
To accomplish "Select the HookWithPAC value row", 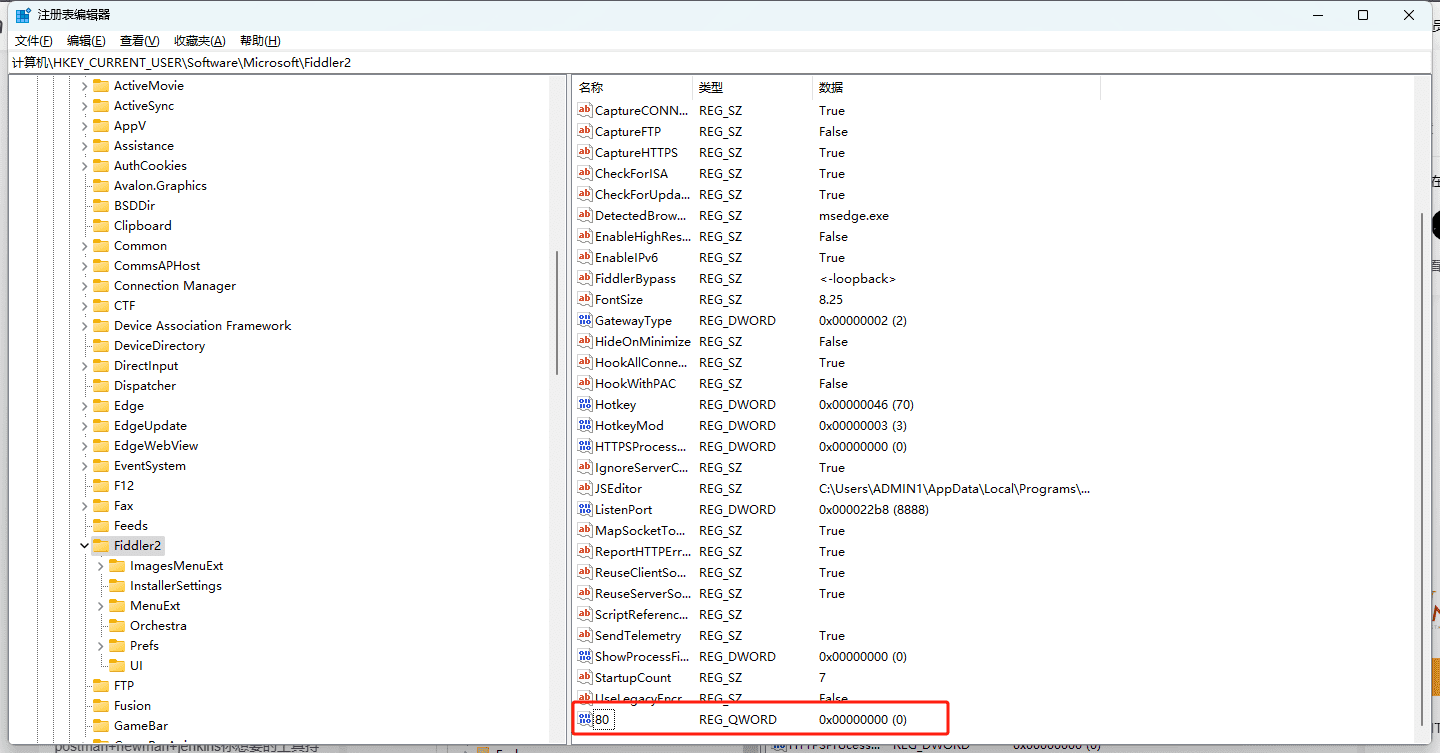I will (836, 383).
